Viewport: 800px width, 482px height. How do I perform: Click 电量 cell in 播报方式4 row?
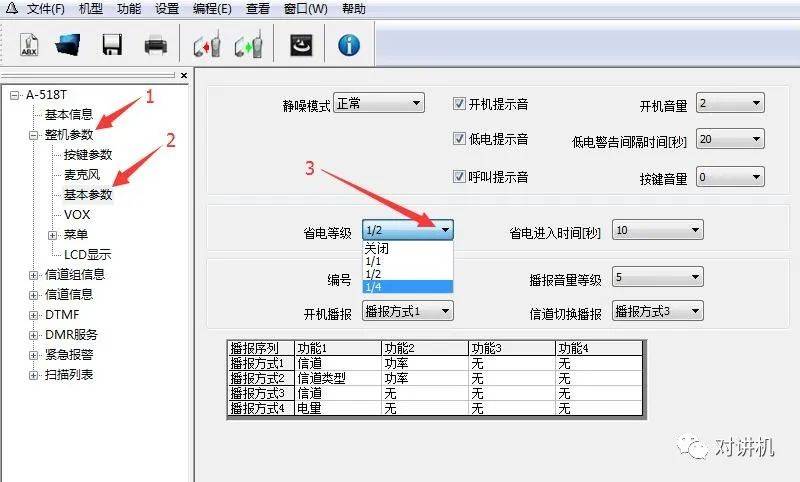click(x=338, y=408)
